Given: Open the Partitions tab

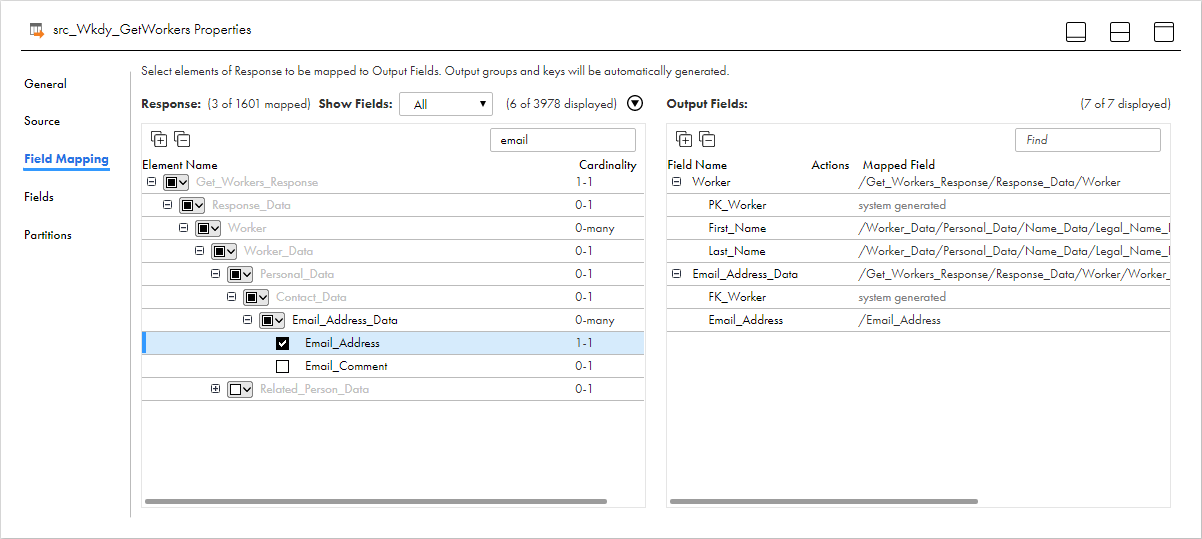Looking at the screenshot, I should (48, 235).
